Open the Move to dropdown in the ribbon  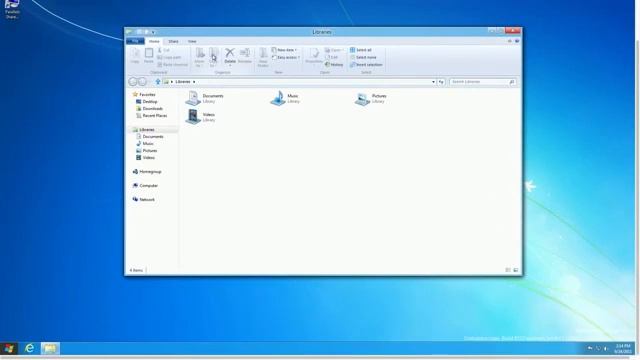click(x=199, y=57)
